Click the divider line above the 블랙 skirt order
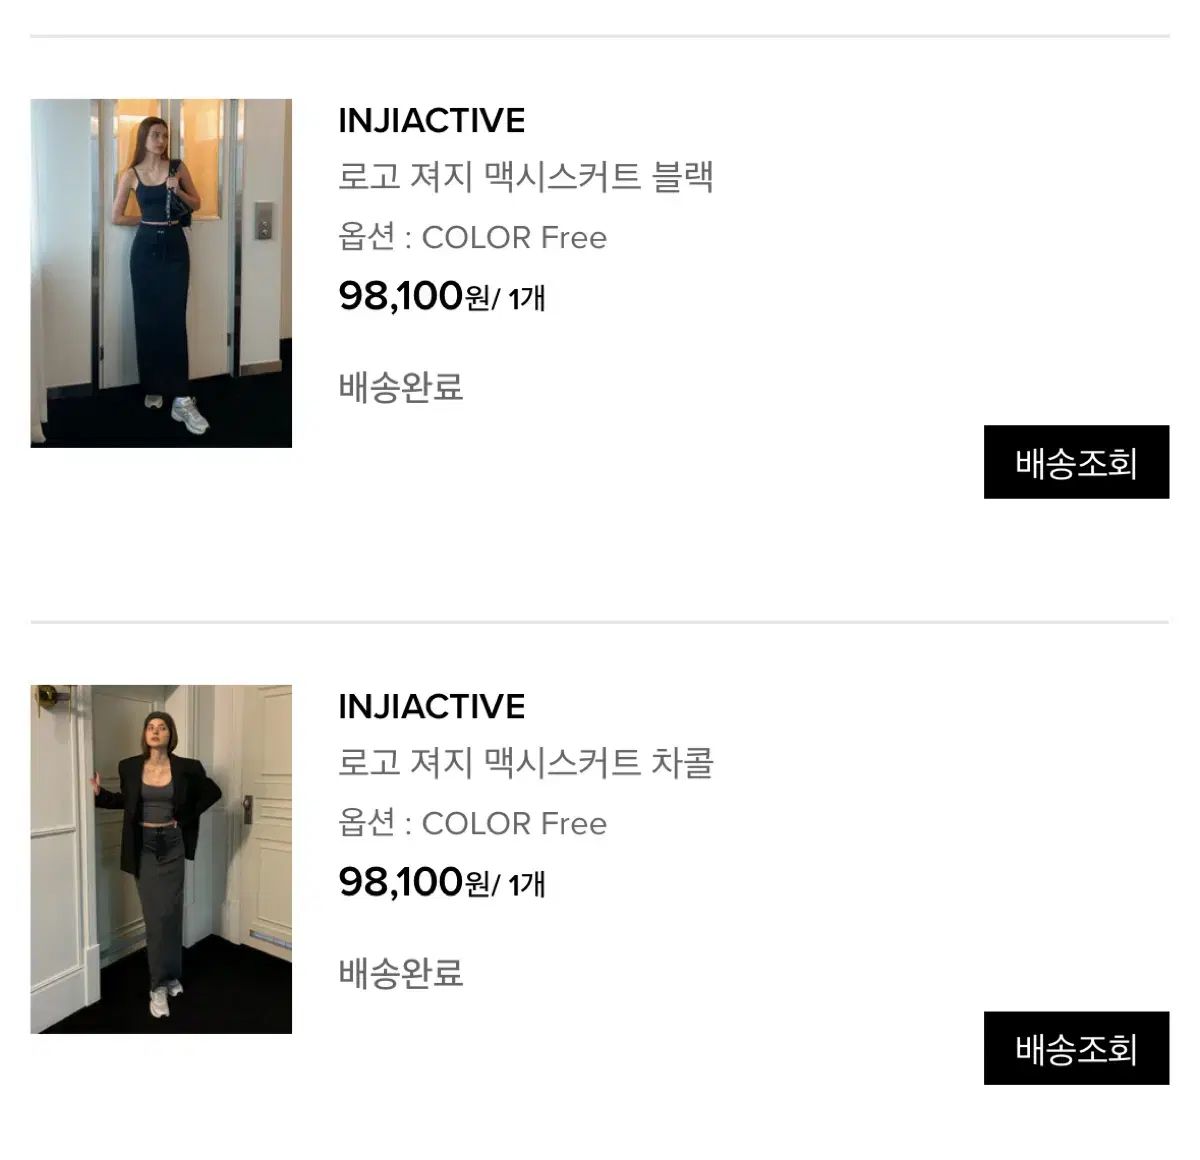 pos(600,36)
